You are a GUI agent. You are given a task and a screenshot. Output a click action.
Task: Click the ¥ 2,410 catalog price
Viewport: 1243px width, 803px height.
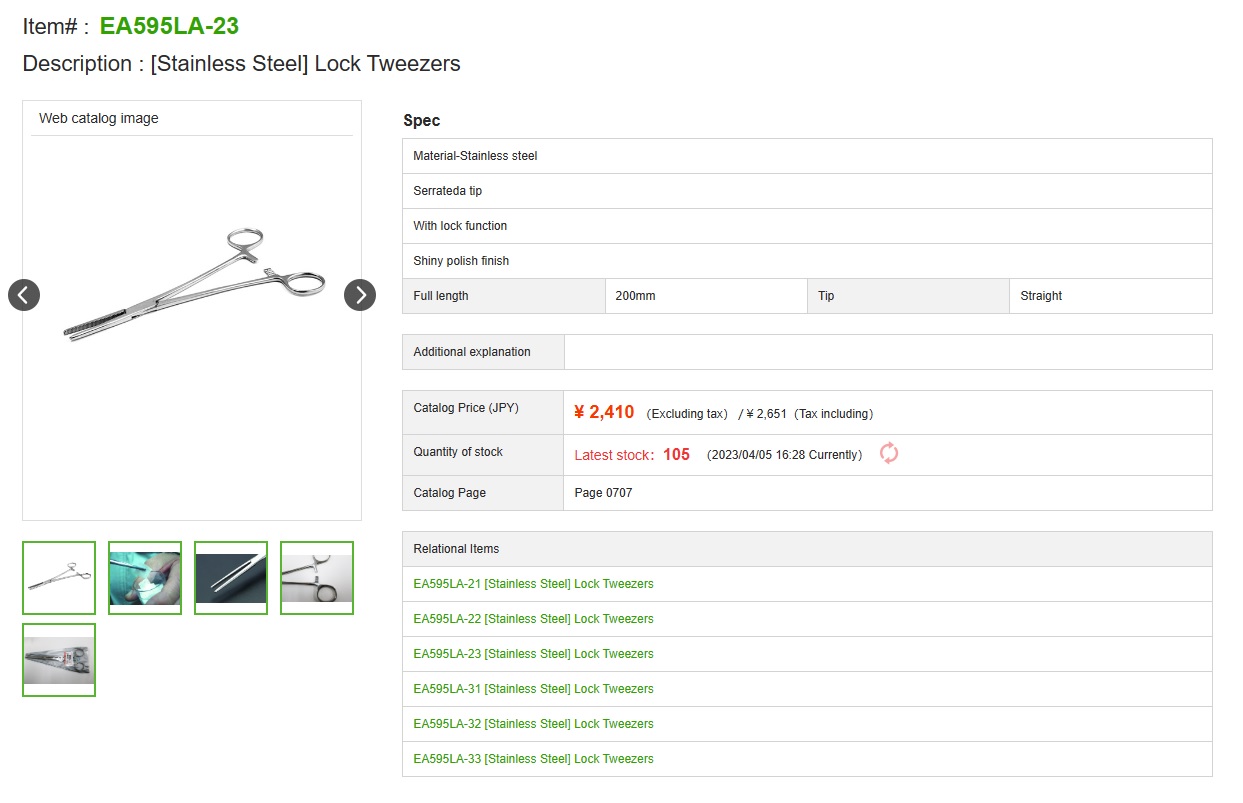tap(604, 412)
